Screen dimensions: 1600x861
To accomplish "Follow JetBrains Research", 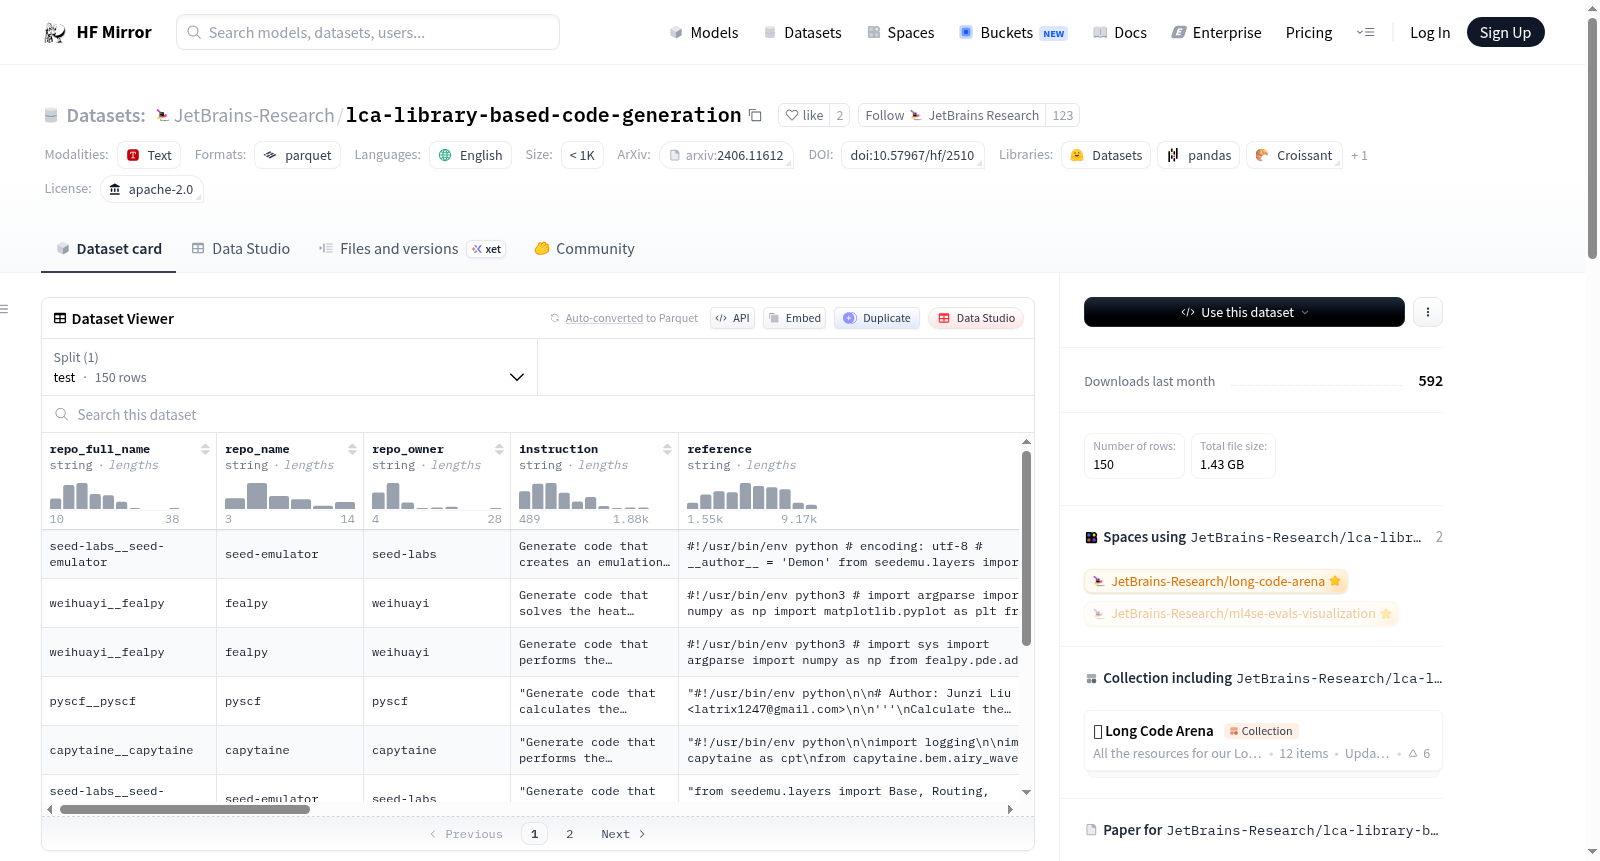I will click(x=951, y=115).
